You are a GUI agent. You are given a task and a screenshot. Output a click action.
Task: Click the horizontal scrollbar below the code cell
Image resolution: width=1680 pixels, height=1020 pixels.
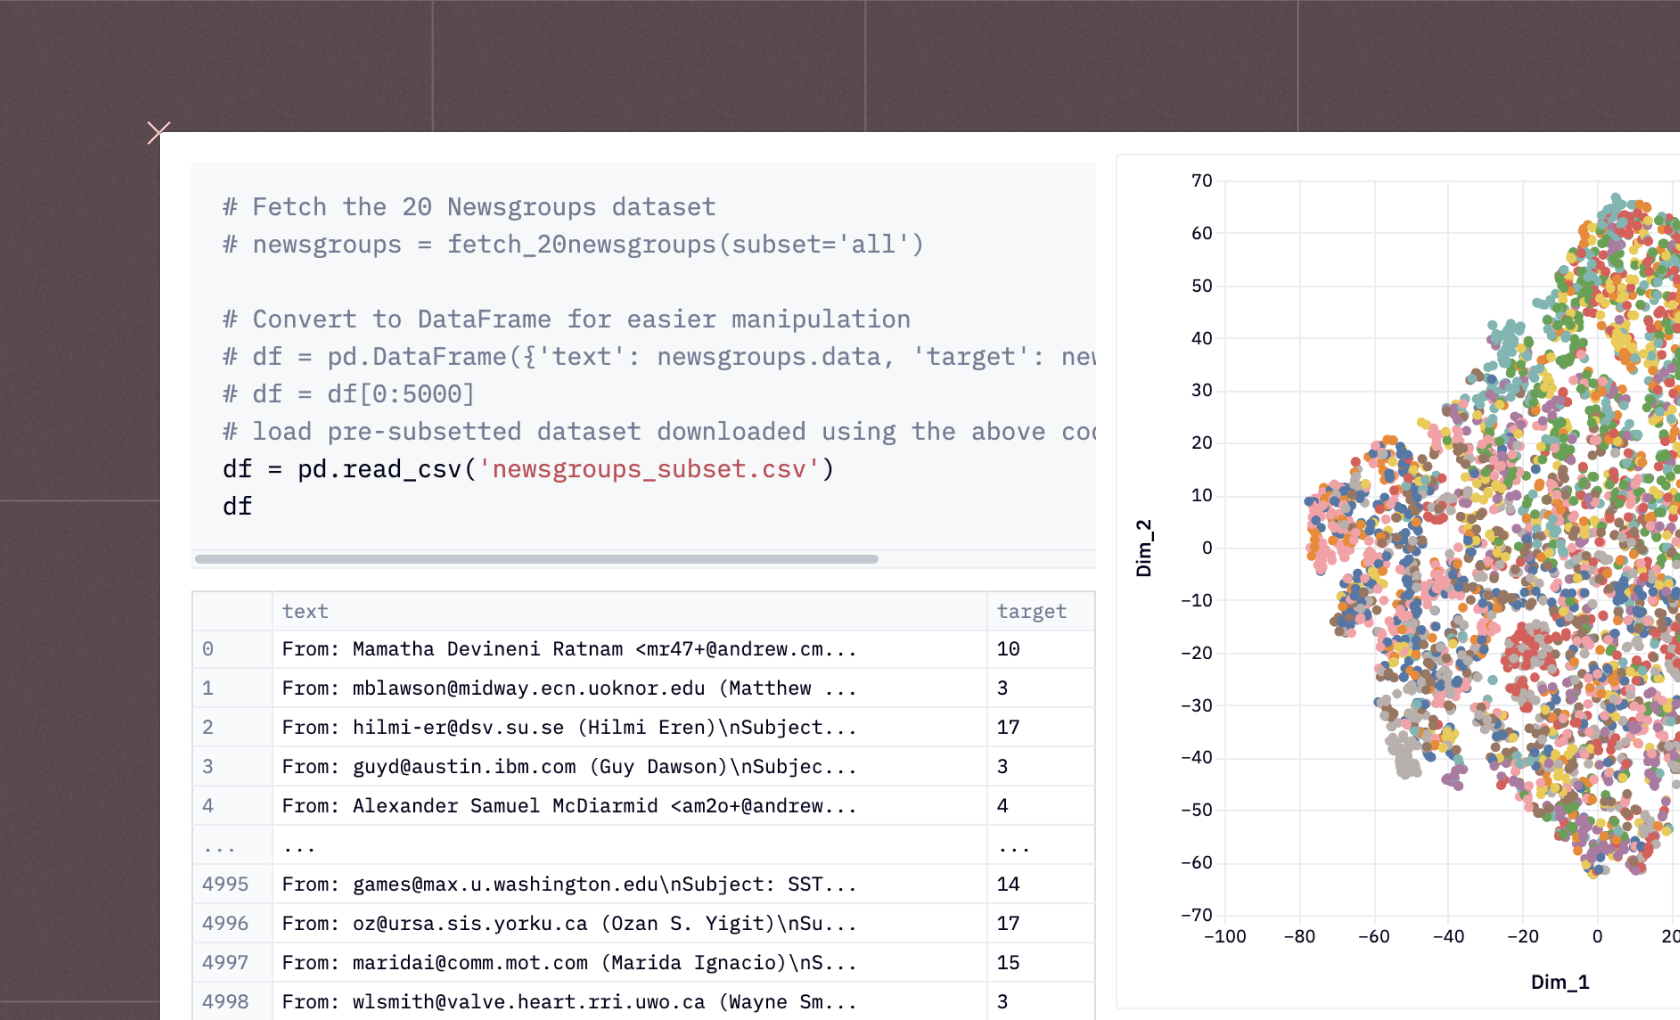point(537,559)
